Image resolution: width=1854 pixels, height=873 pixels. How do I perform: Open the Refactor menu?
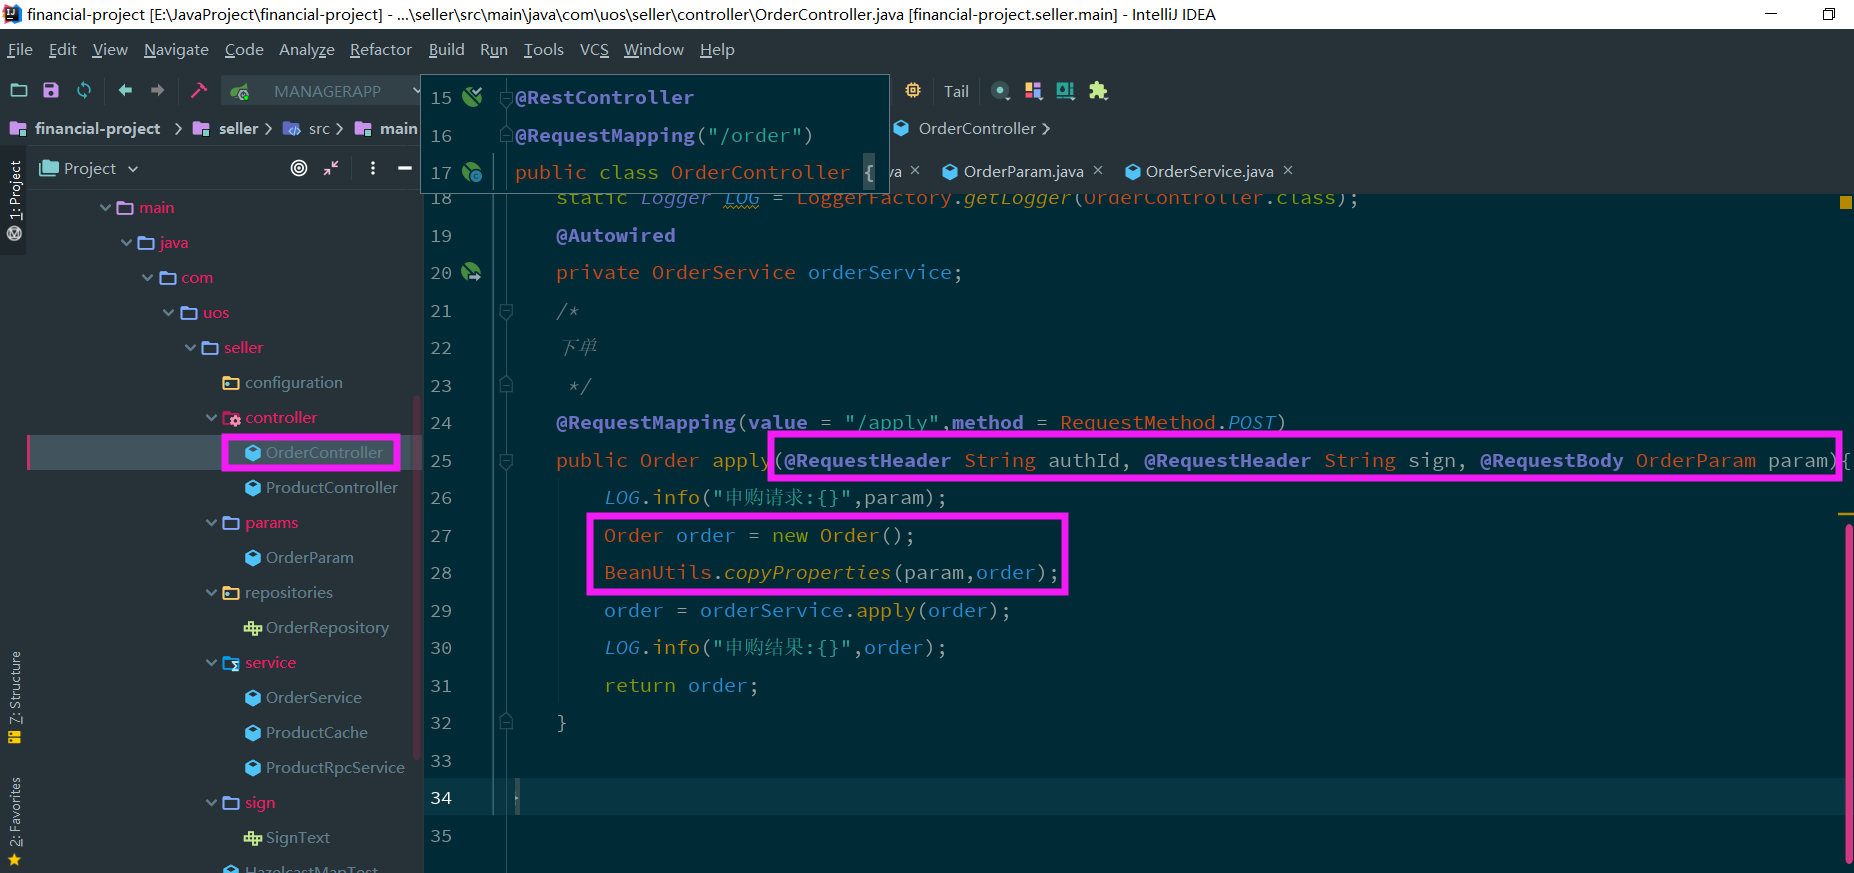click(x=380, y=49)
